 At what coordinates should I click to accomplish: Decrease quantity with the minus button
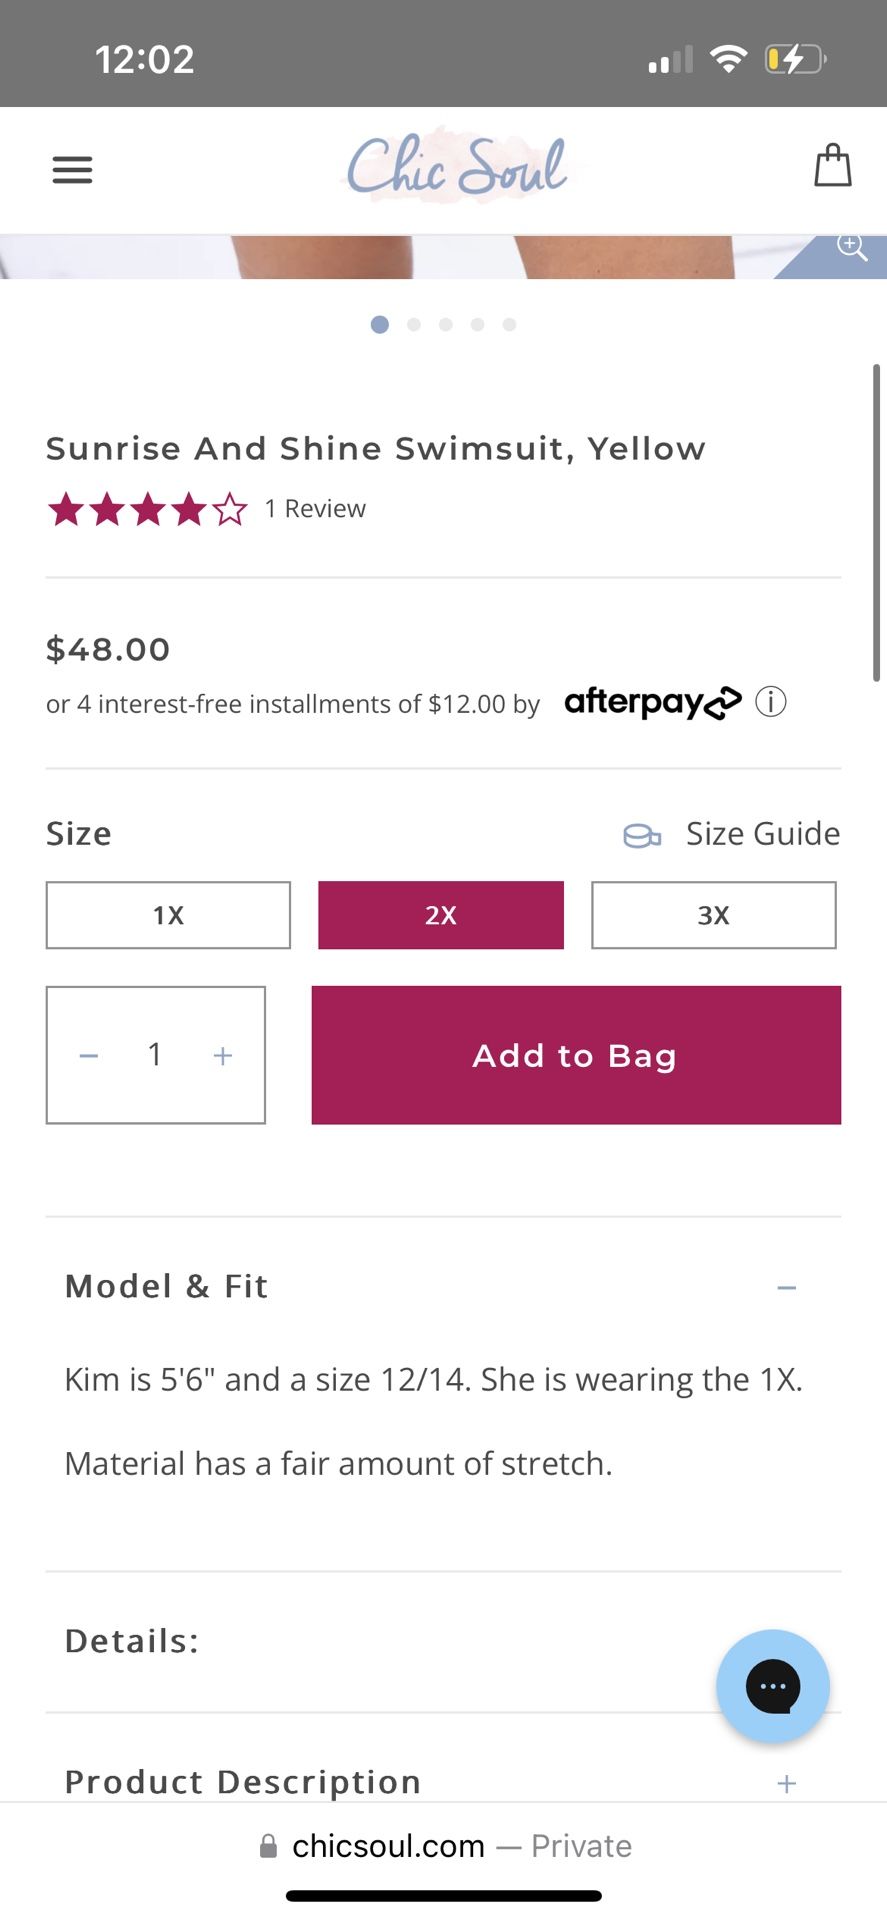tap(89, 1056)
